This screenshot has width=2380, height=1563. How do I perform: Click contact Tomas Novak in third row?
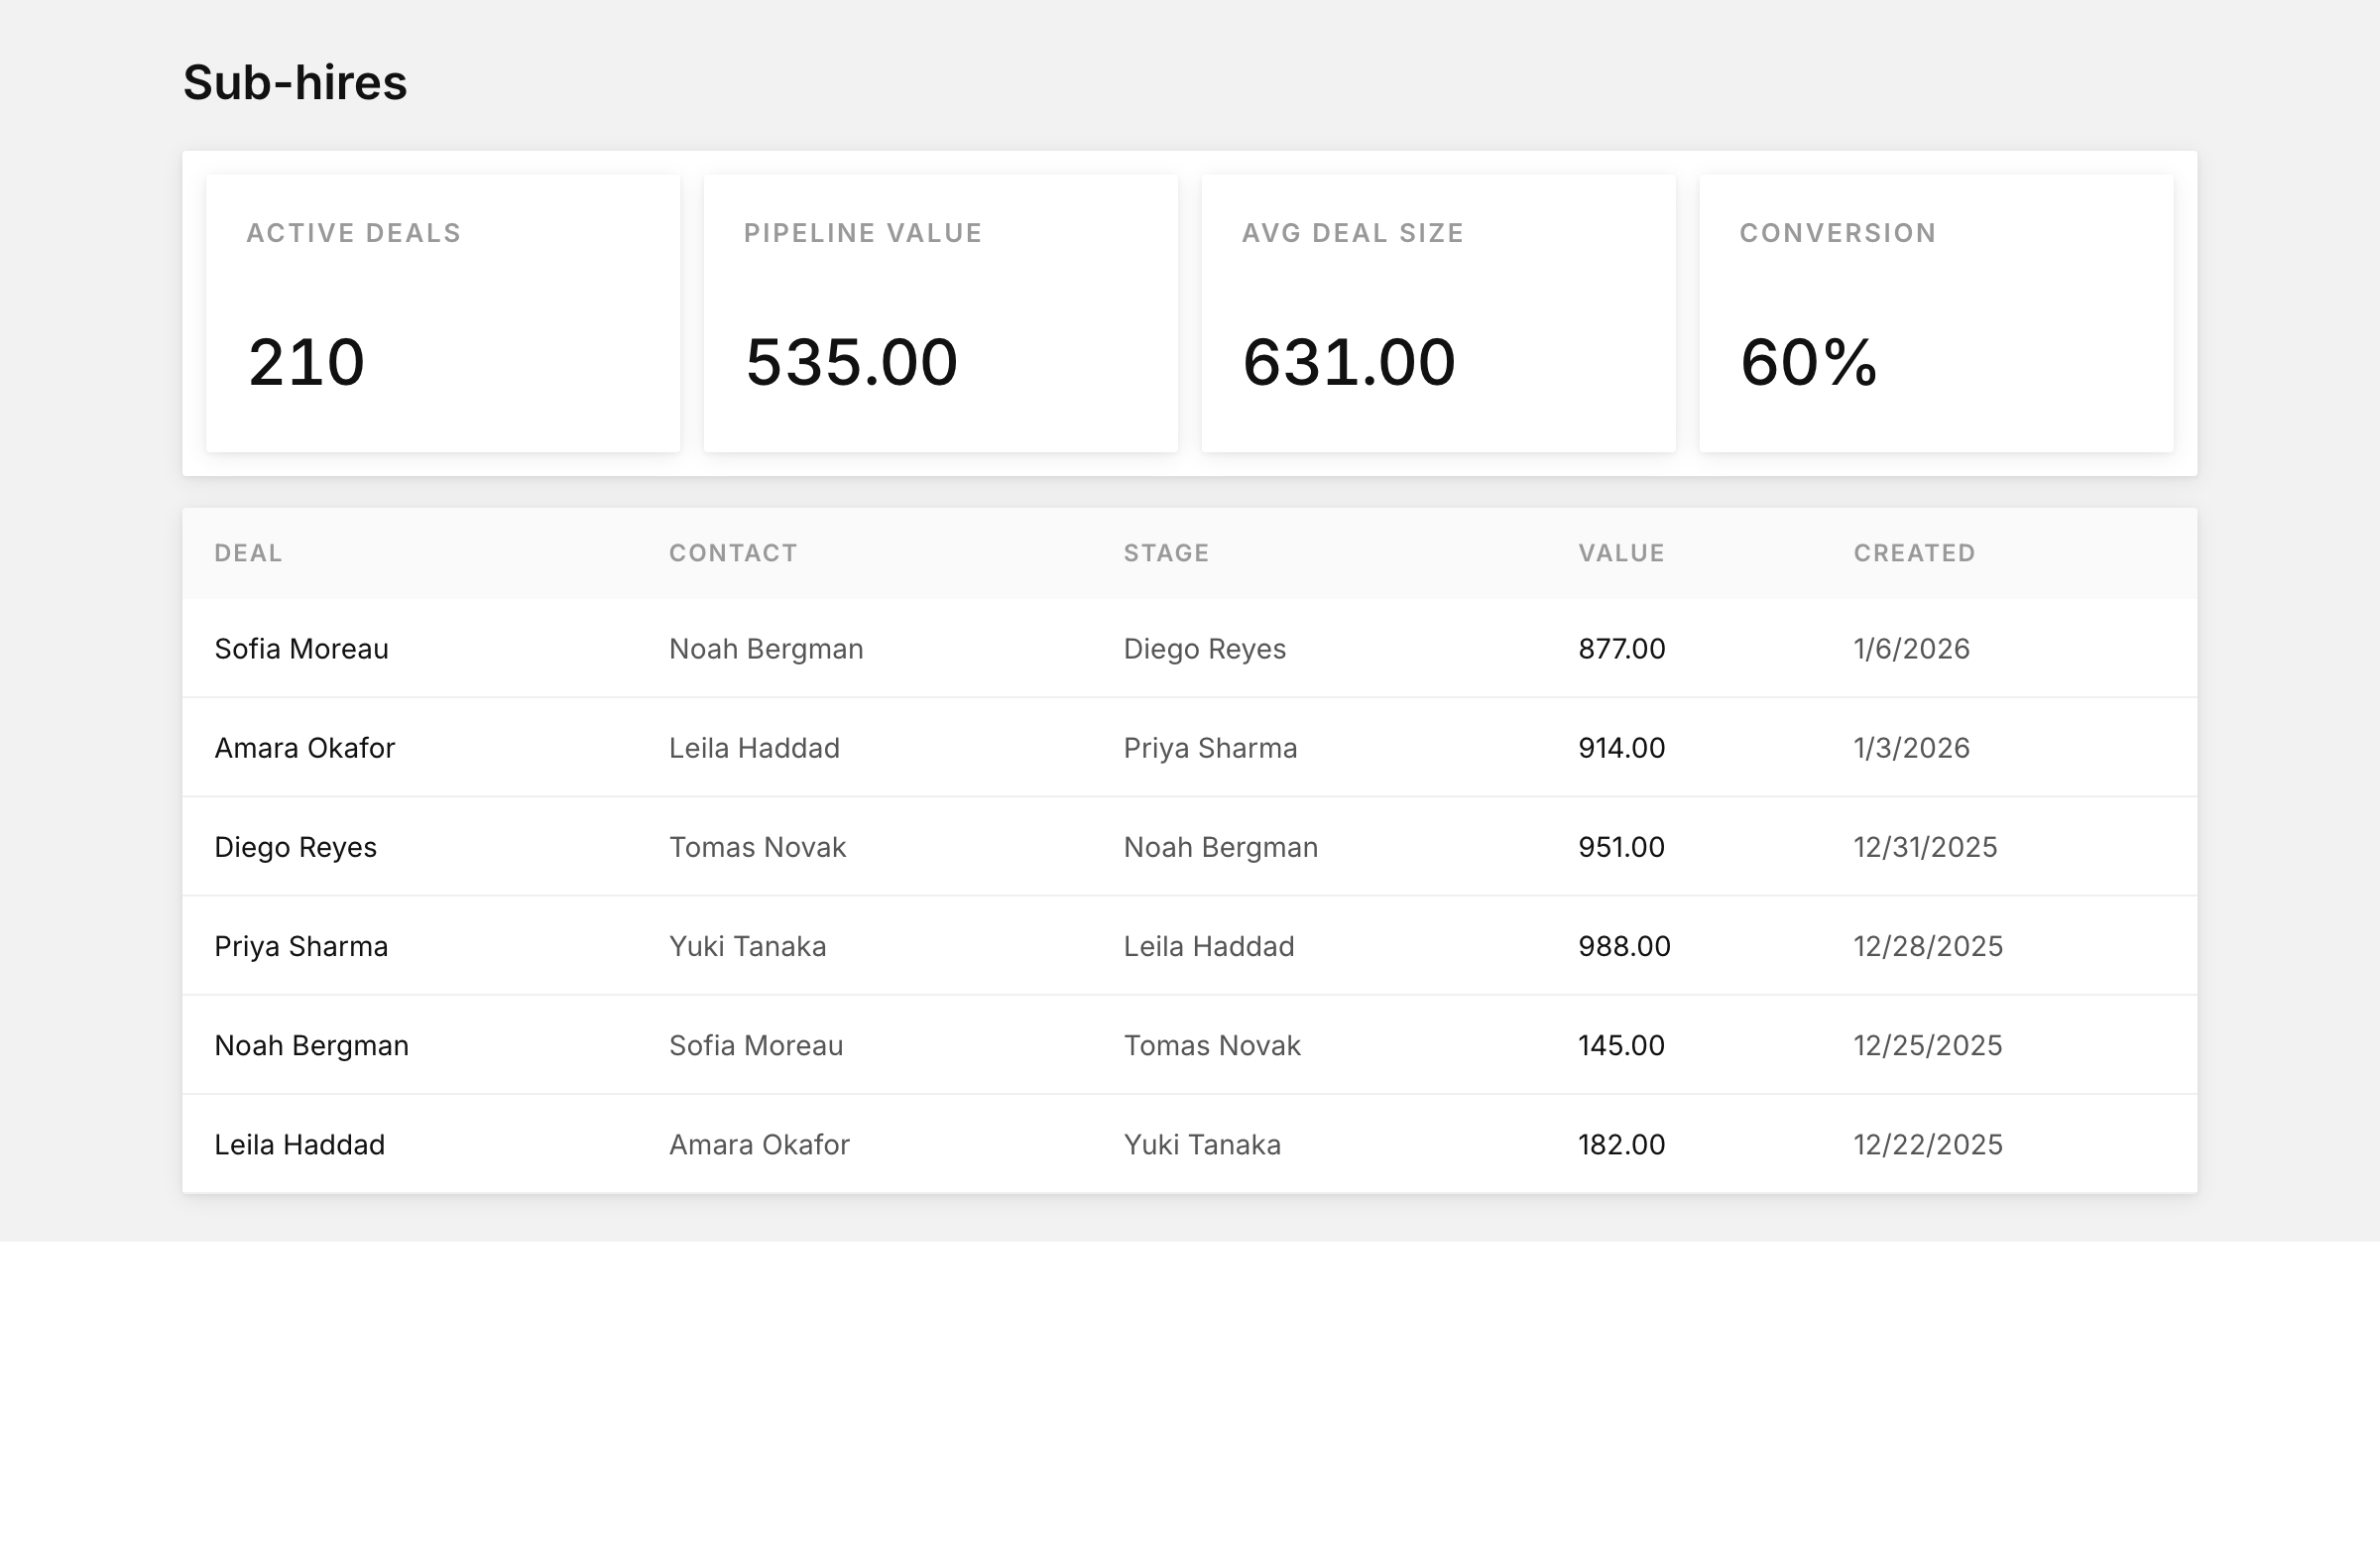[x=757, y=847]
